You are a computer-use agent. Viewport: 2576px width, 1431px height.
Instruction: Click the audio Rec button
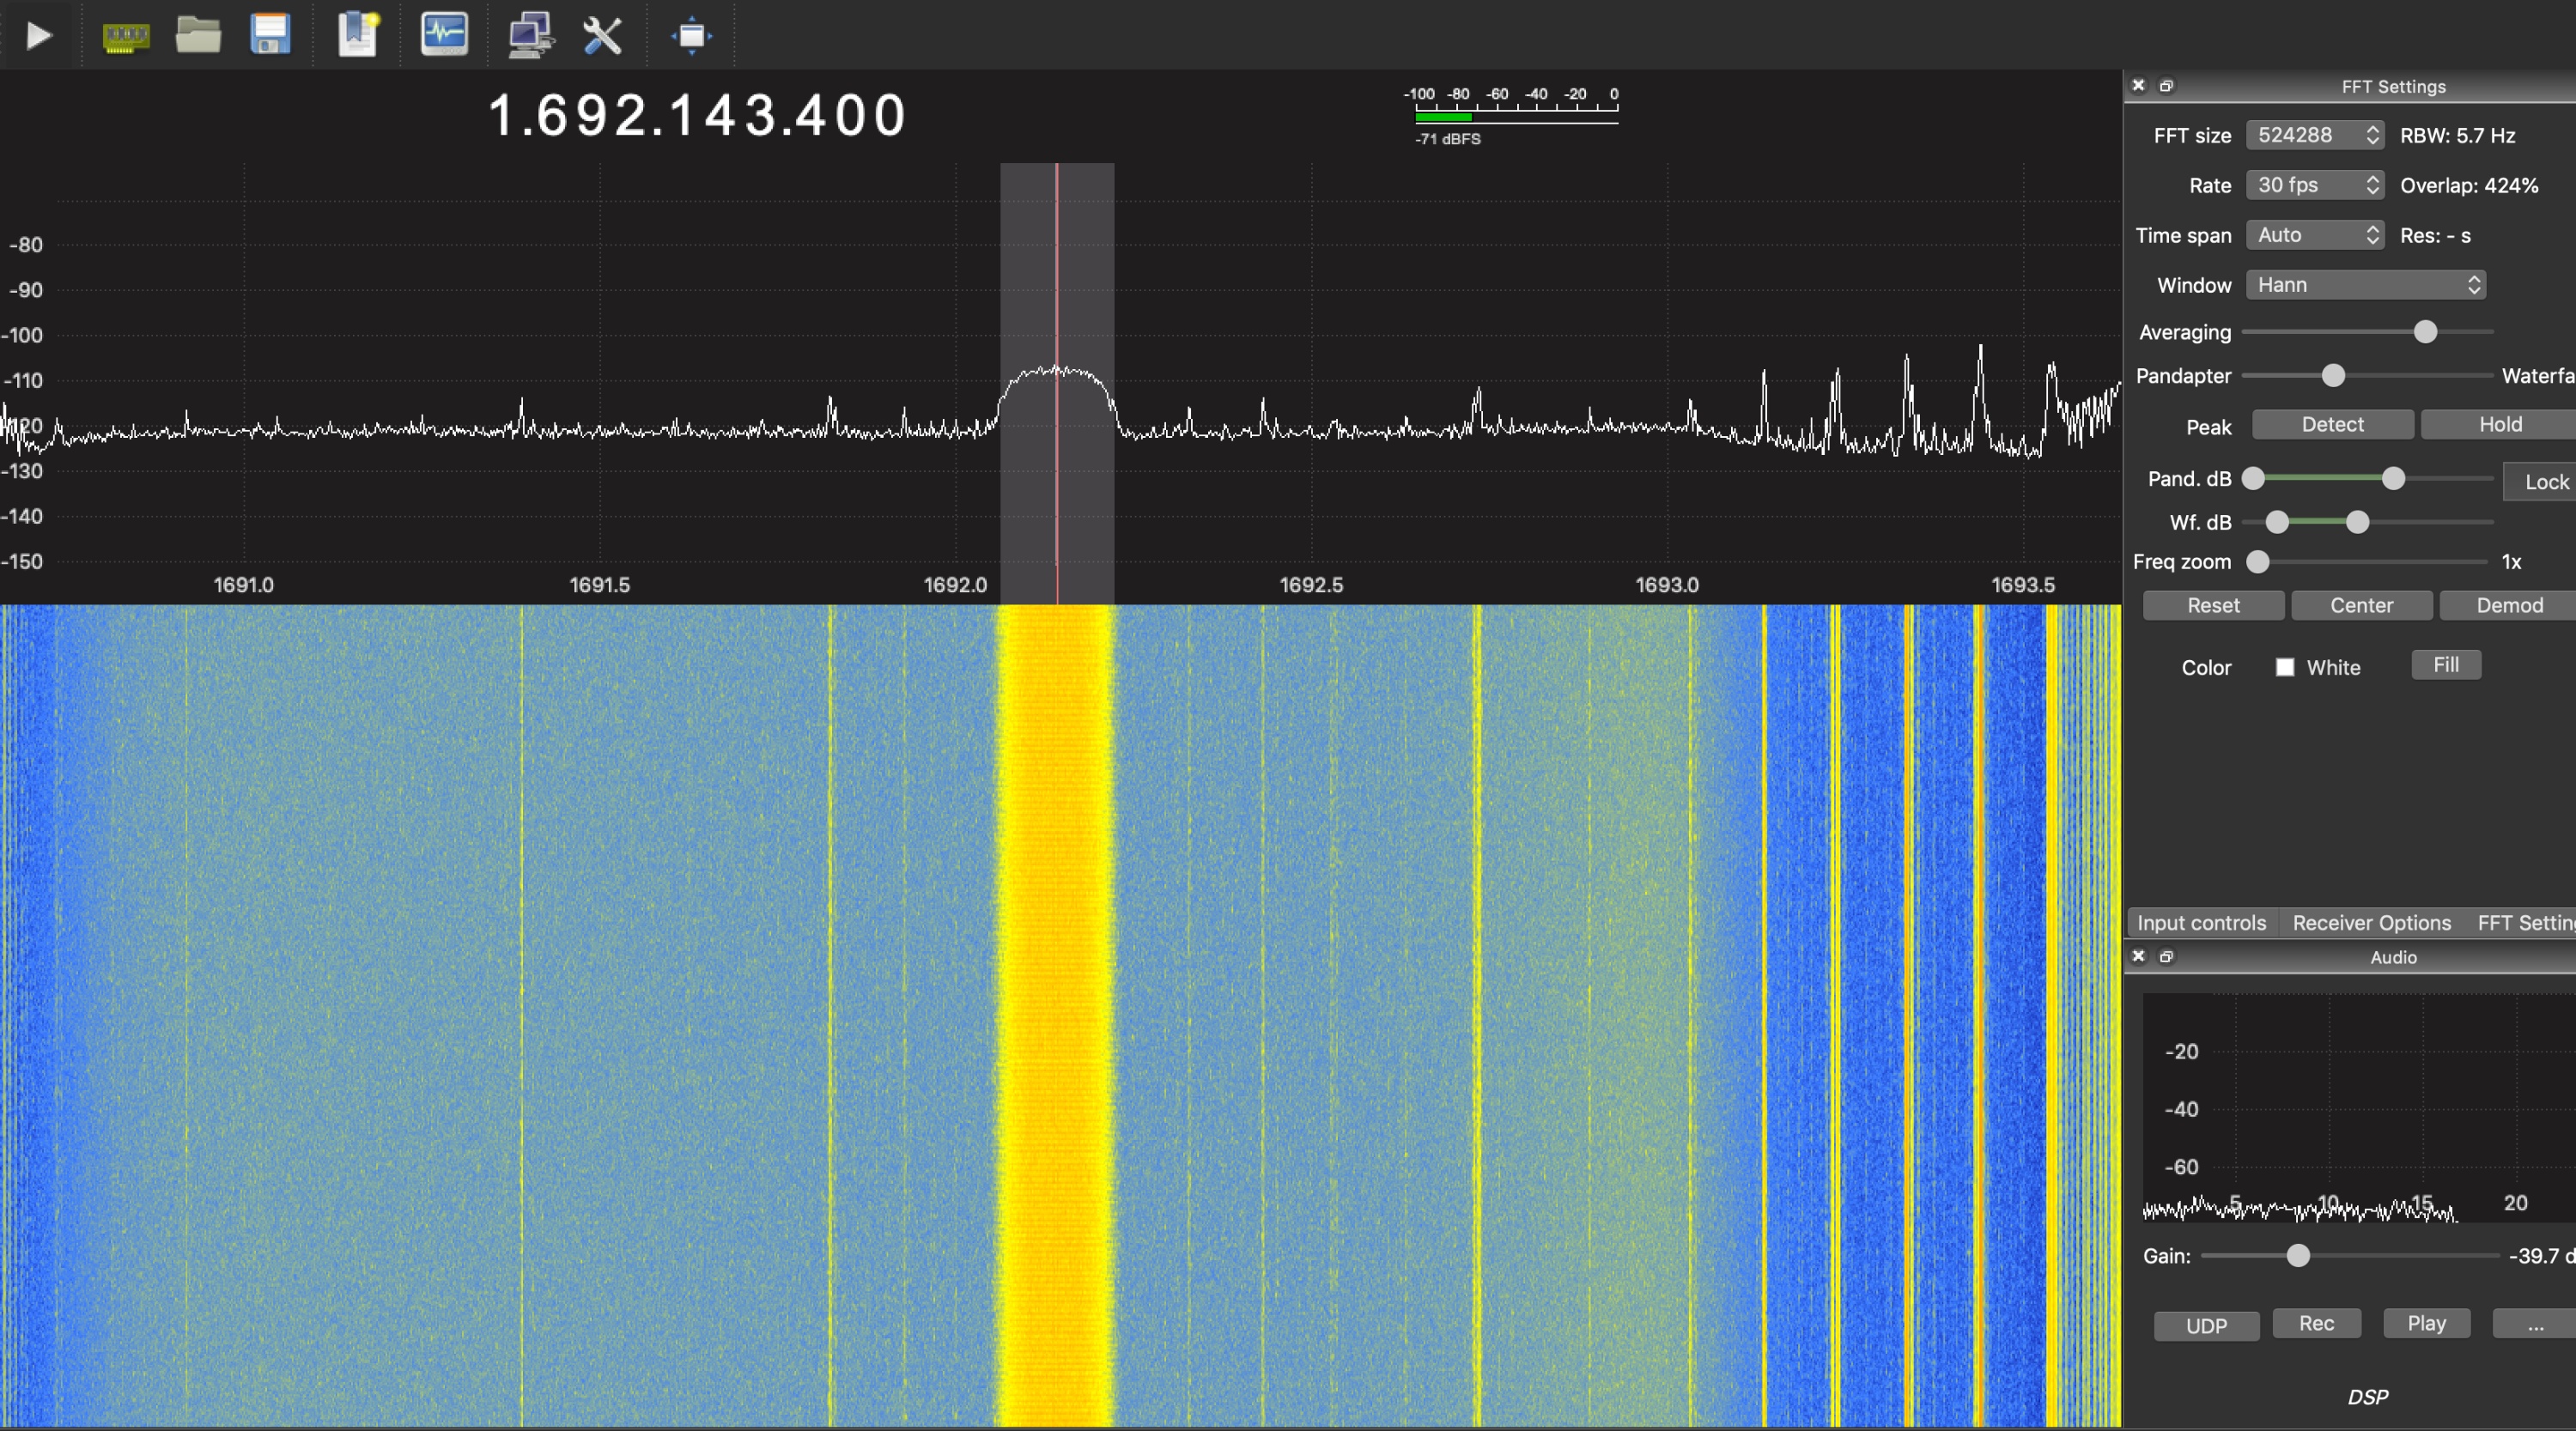(2316, 1324)
